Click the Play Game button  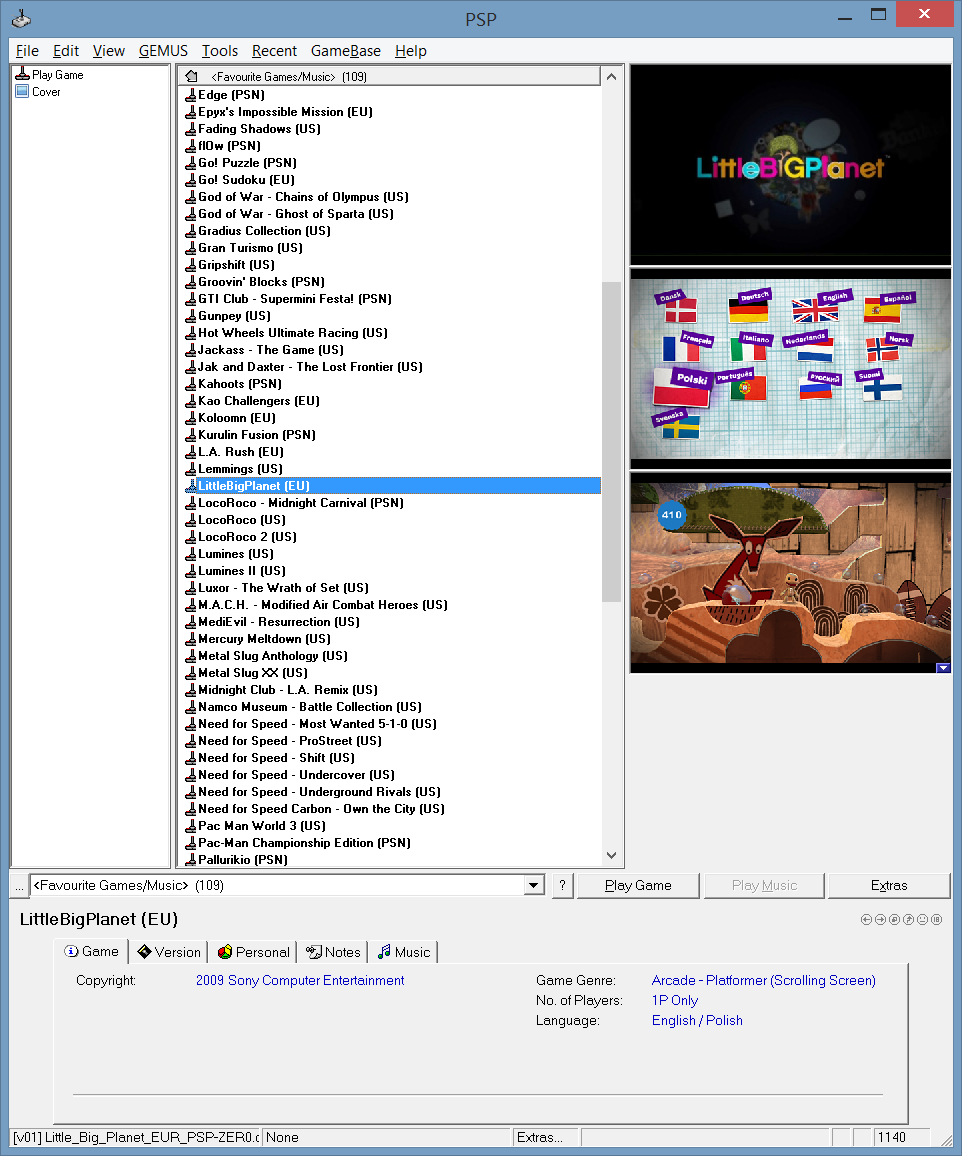(638, 885)
